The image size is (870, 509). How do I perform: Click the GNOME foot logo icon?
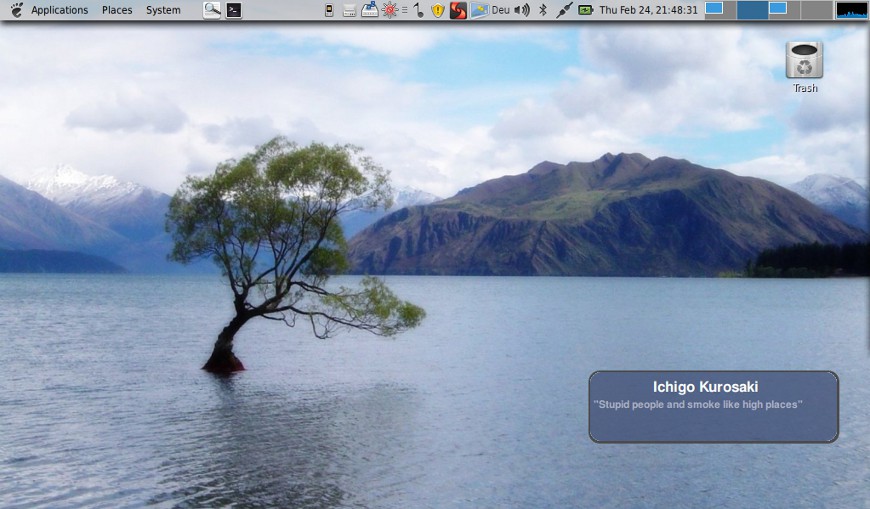[17, 10]
